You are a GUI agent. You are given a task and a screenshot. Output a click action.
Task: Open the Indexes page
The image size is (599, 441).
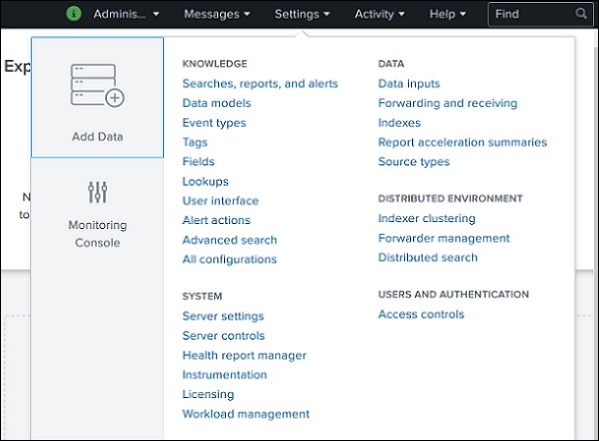(399, 123)
